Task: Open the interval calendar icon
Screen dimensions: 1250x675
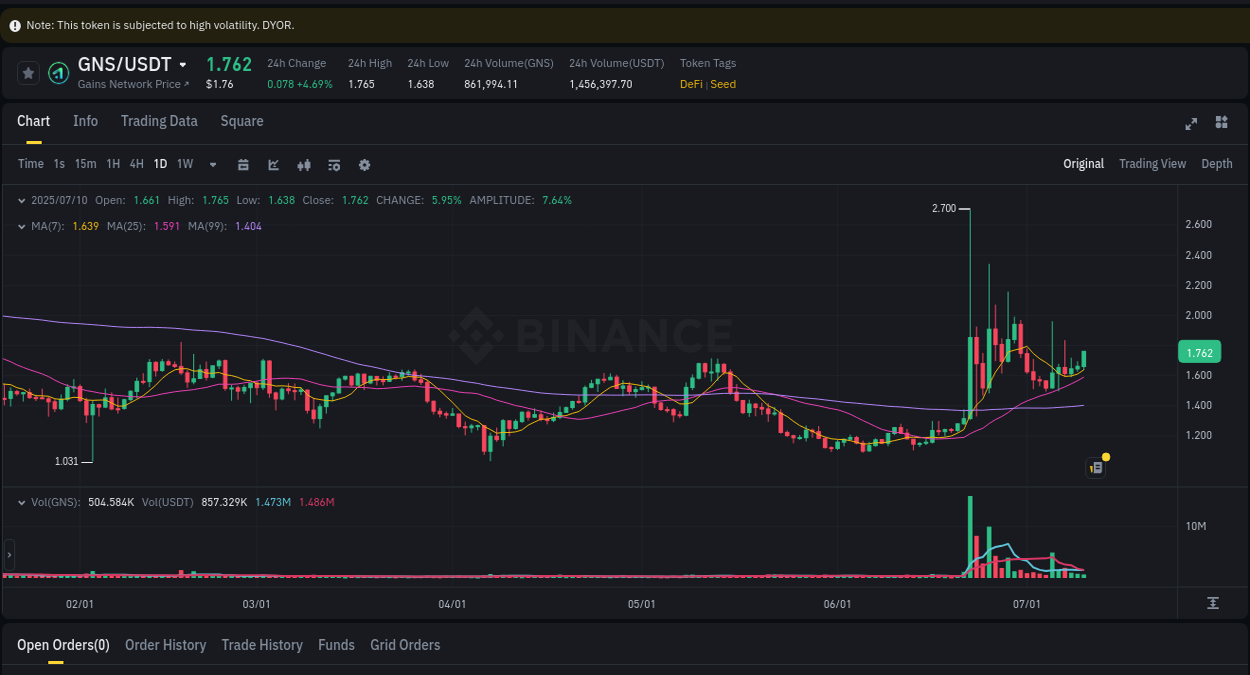Action: (243, 164)
